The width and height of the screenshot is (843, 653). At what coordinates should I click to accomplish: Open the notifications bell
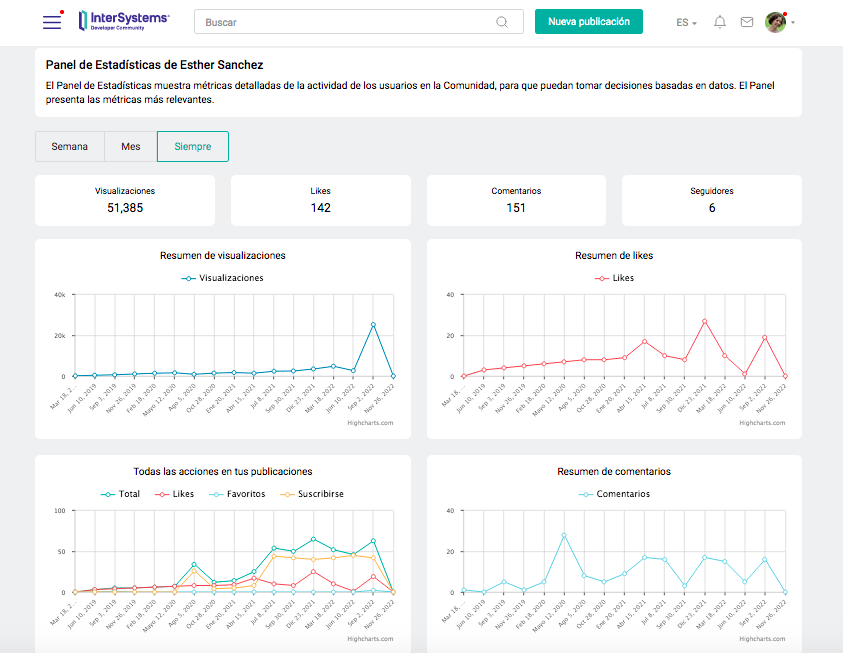point(720,22)
